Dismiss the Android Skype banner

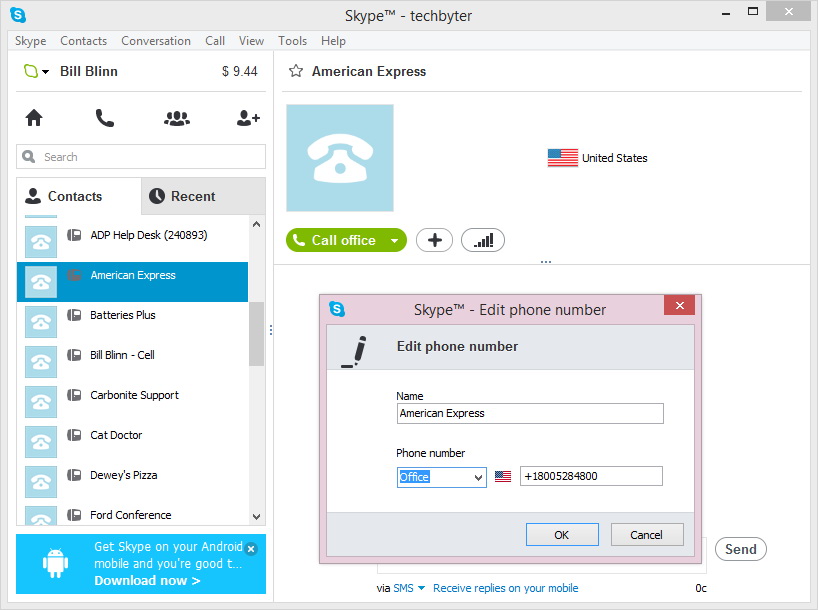click(x=251, y=549)
